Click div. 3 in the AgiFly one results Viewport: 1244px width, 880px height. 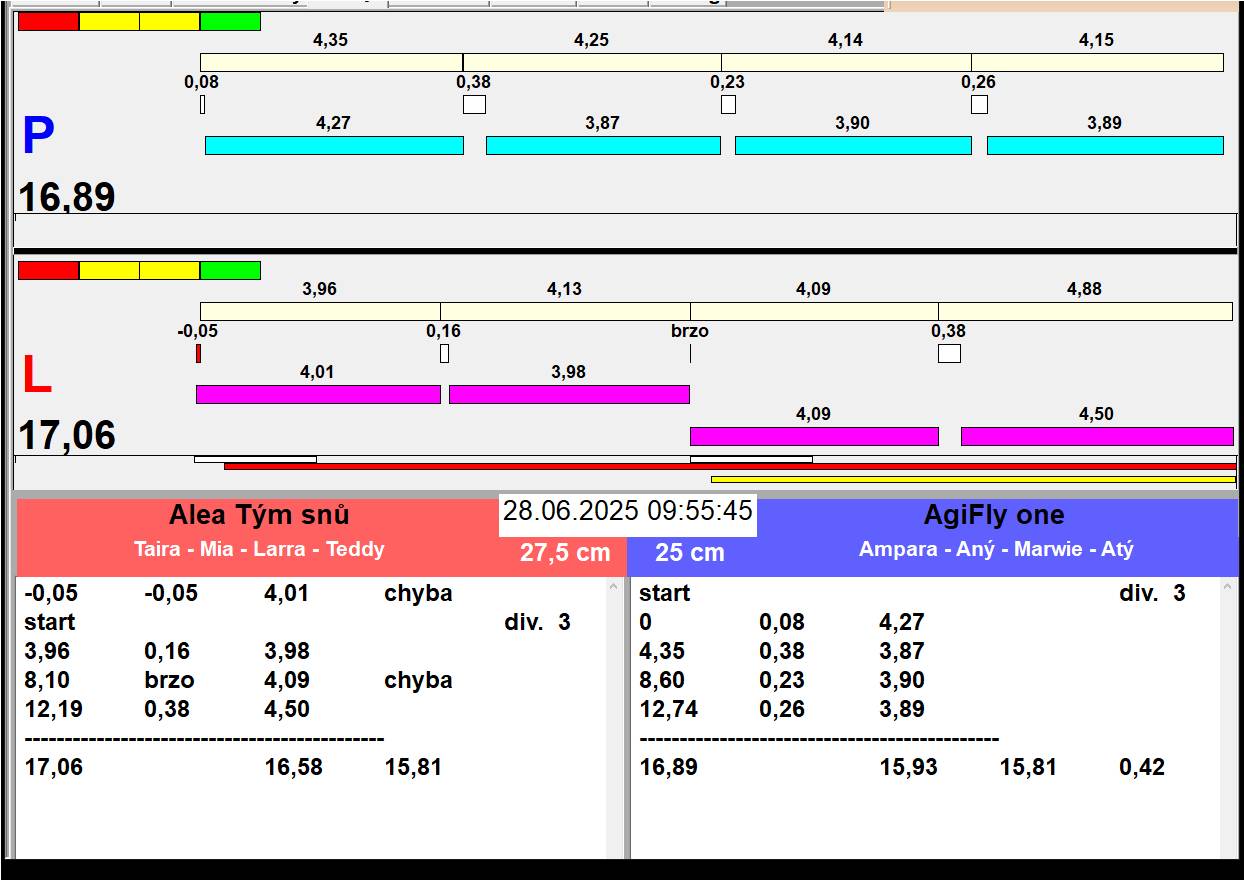[1152, 593]
